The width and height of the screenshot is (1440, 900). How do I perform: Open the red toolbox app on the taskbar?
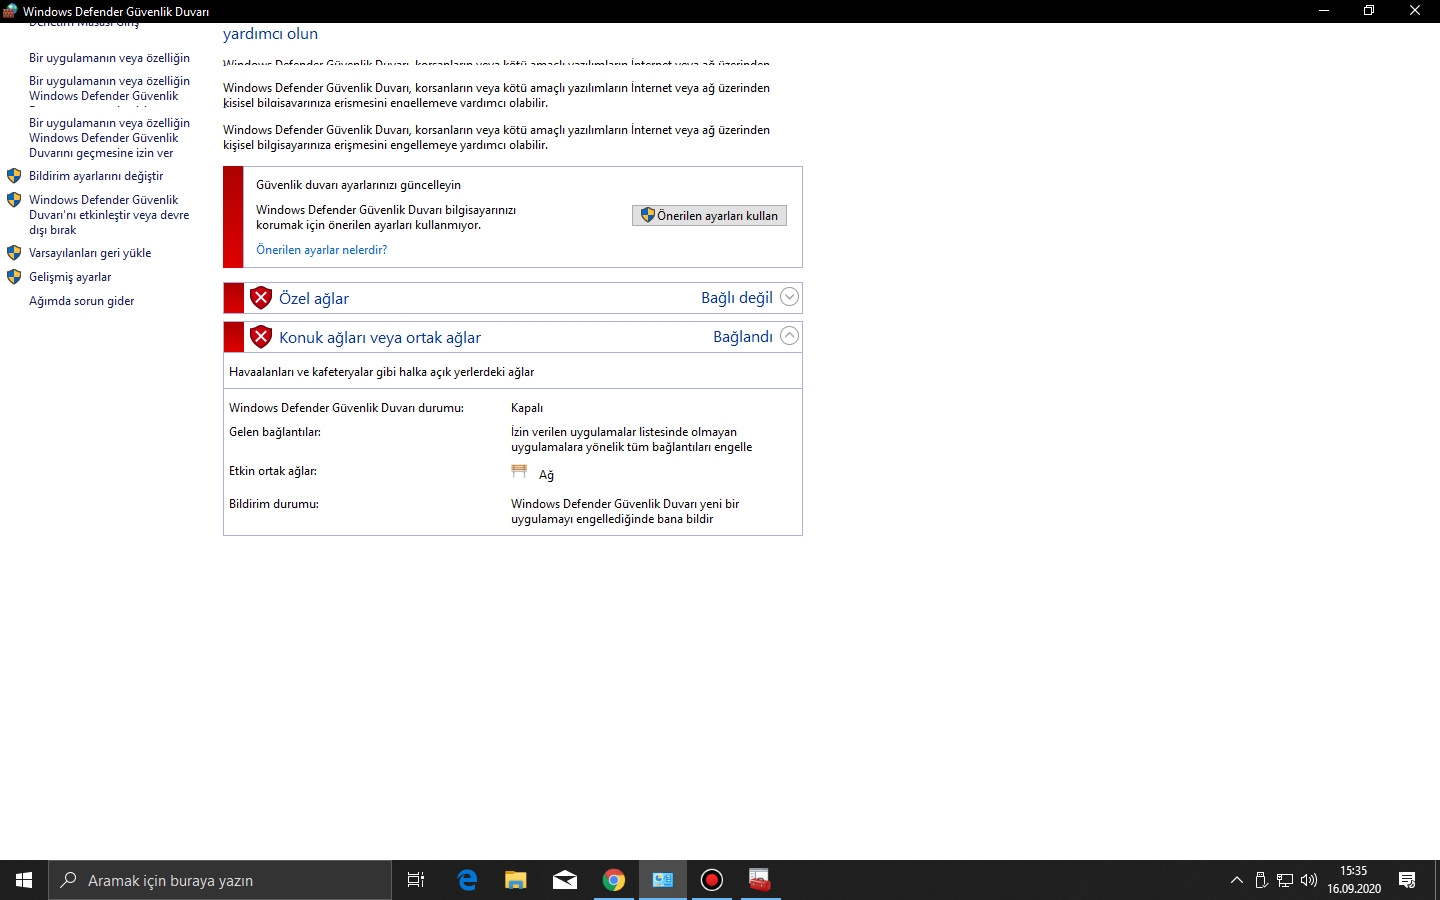click(761, 880)
